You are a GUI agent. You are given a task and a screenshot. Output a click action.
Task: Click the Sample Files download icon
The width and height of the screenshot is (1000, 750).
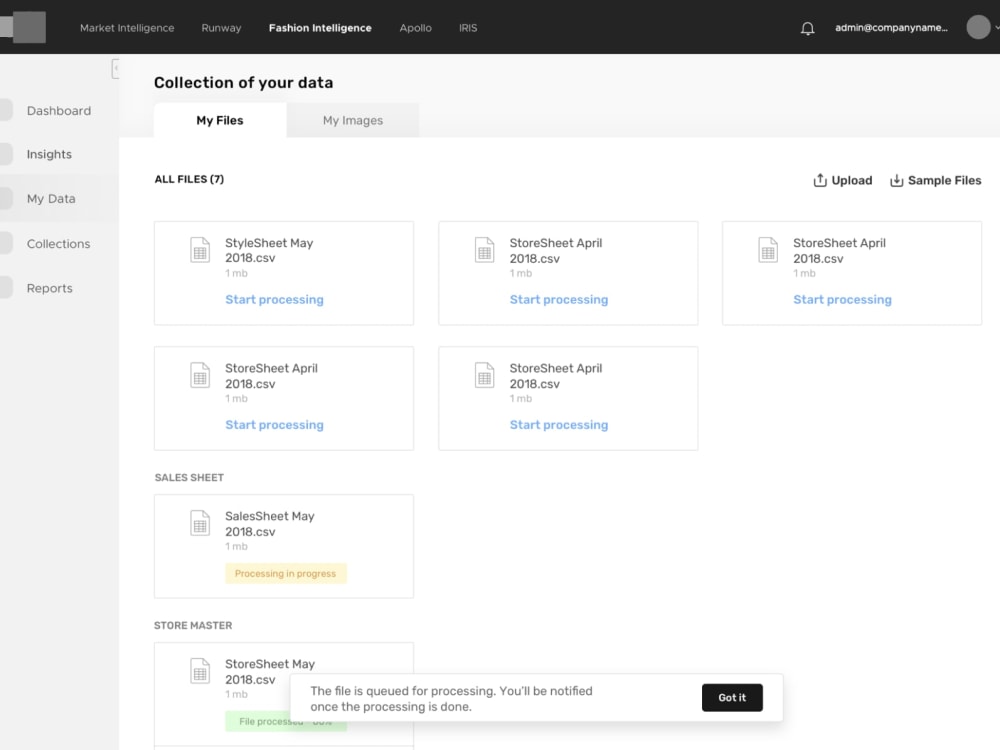tap(893, 180)
